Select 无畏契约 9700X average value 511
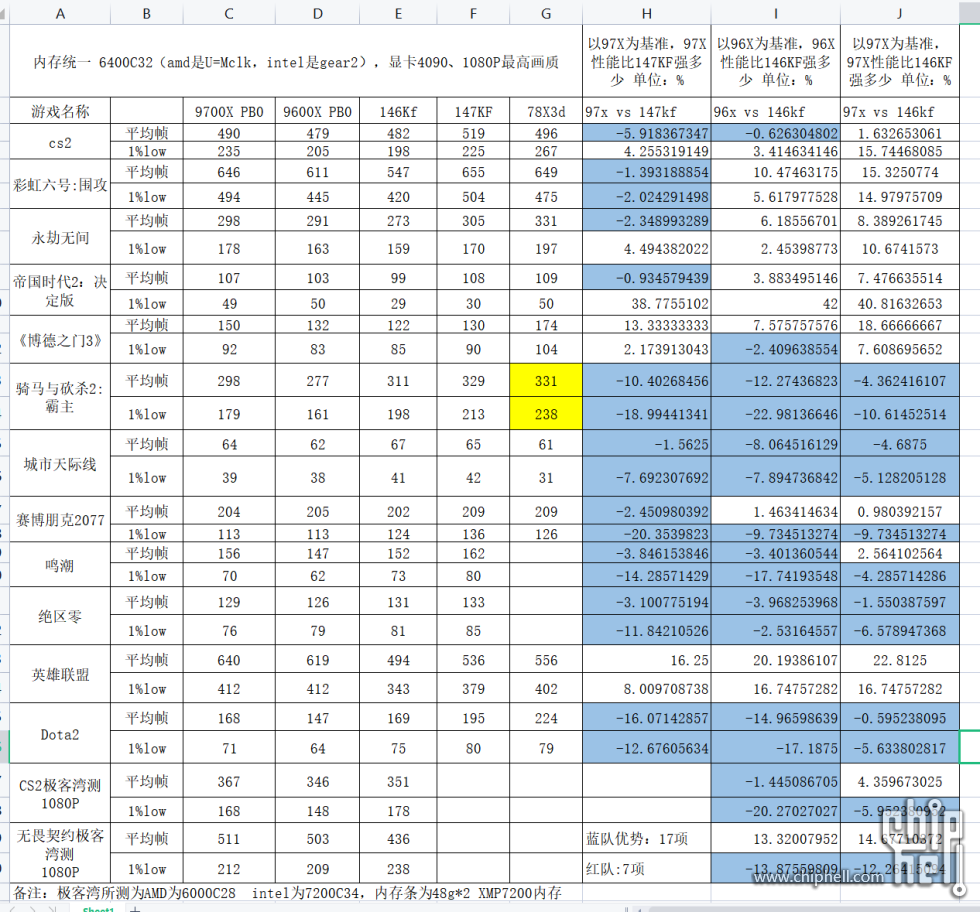 229,838
